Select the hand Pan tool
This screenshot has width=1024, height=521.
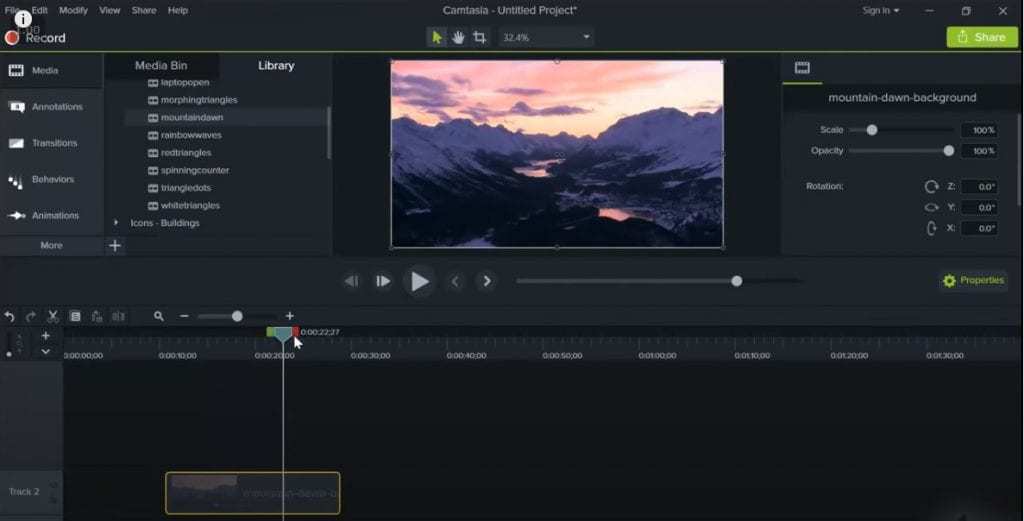(x=458, y=37)
